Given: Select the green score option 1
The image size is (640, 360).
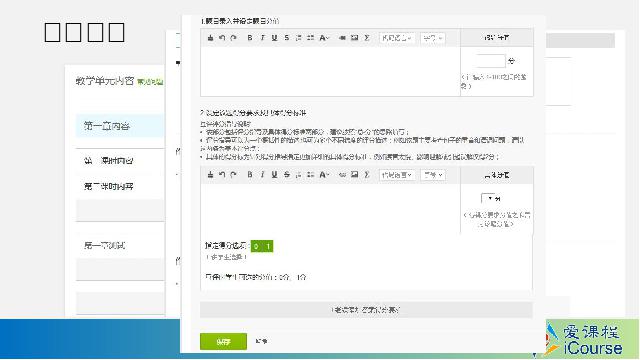Looking at the screenshot, I should tap(268, 246).
